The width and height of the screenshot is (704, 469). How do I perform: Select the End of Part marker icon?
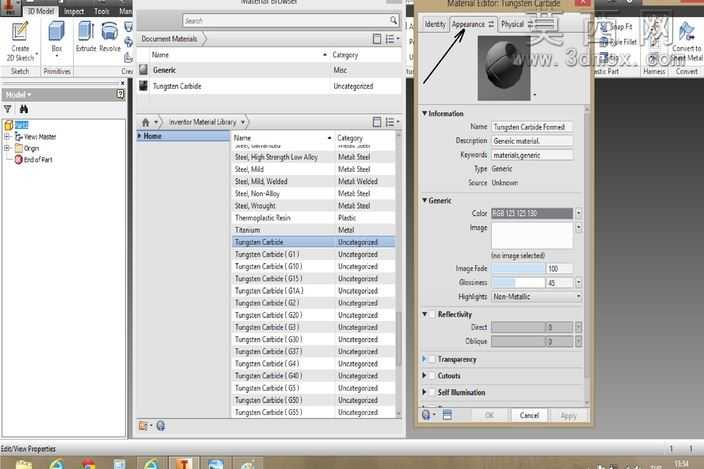pos(18,159)
